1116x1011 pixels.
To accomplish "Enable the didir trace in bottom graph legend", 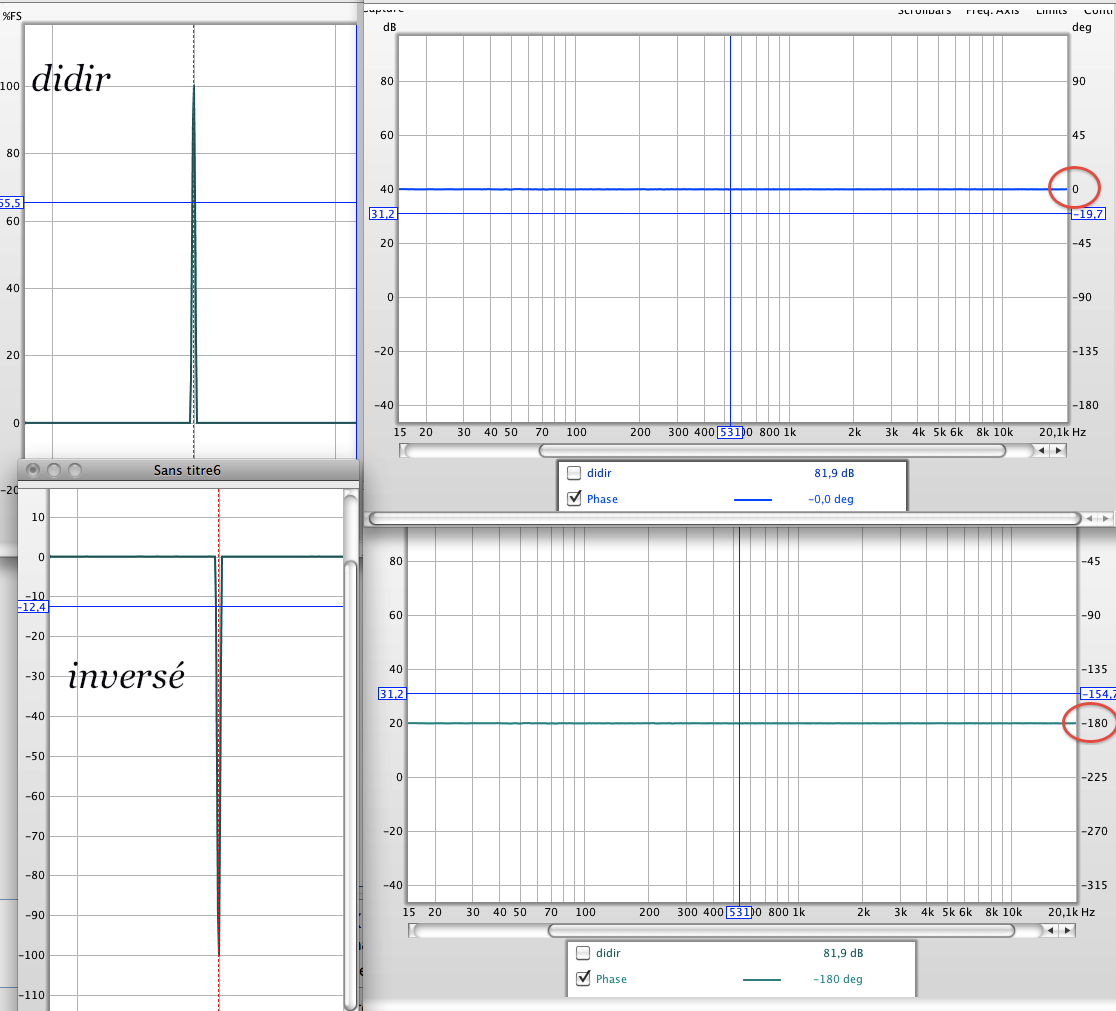I will point(583,953).
